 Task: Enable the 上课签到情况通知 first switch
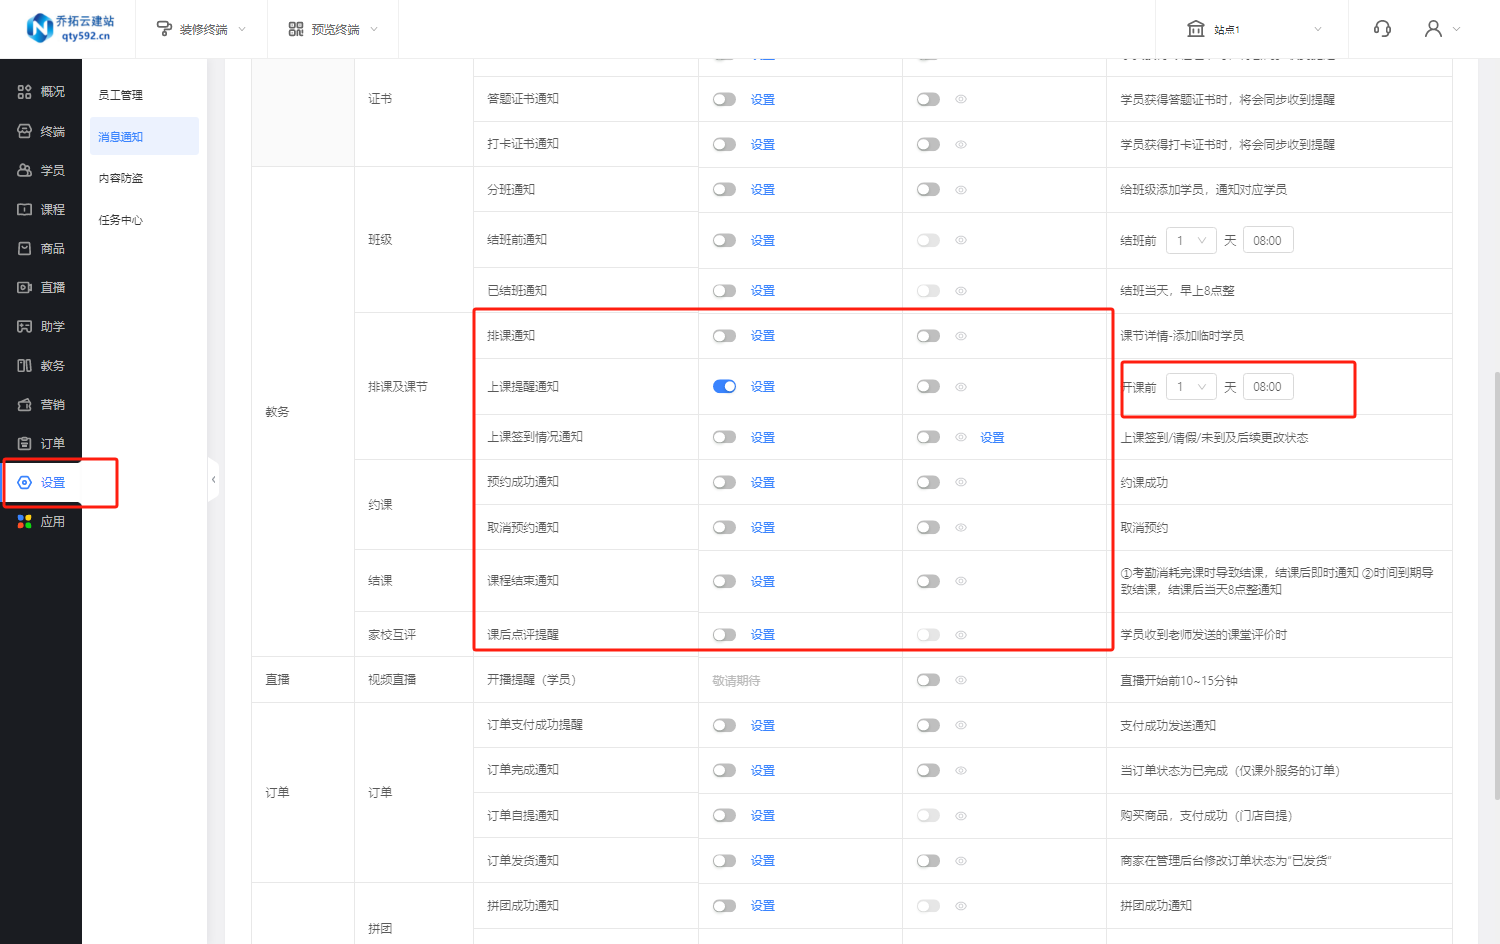click(x=724, y=437)
